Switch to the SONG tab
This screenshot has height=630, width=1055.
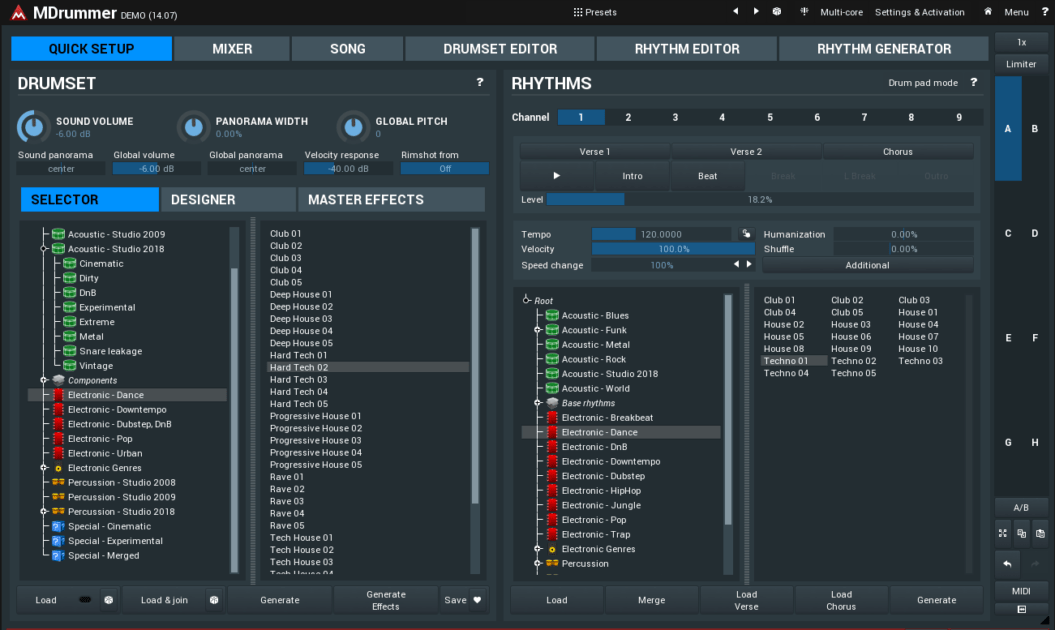tap(348, 48)
